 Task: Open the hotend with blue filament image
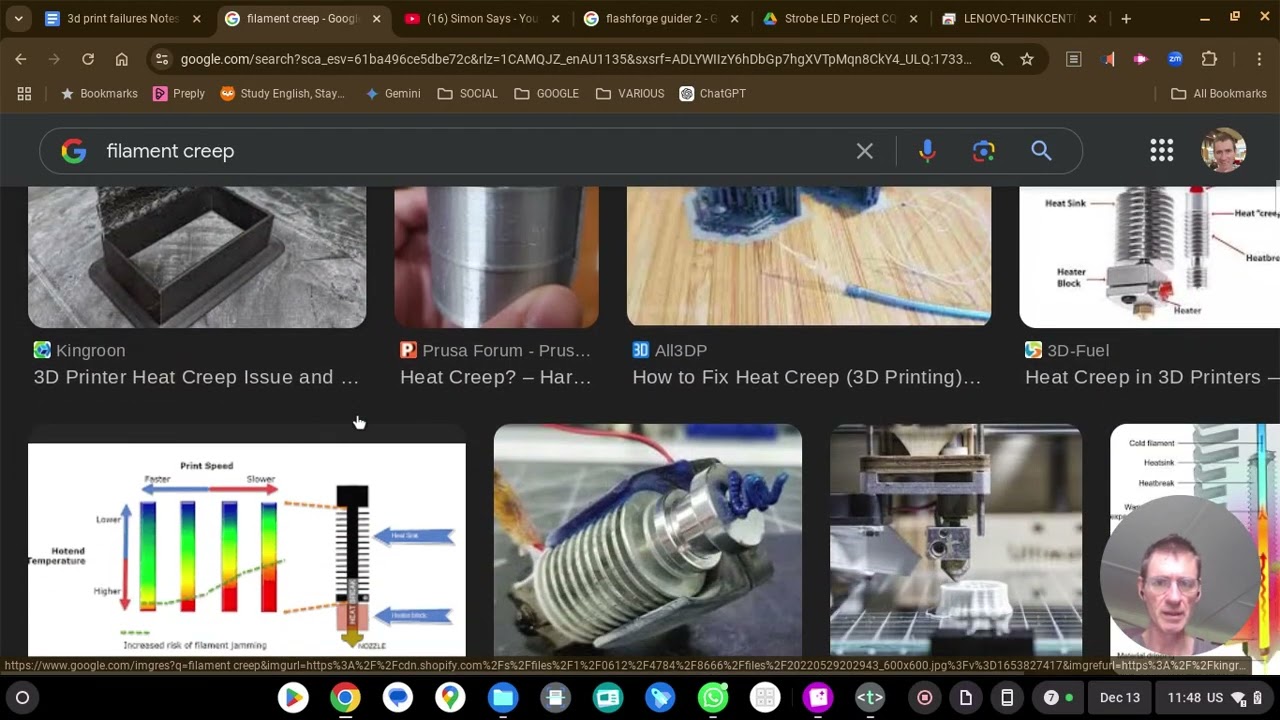click(648, 540)
